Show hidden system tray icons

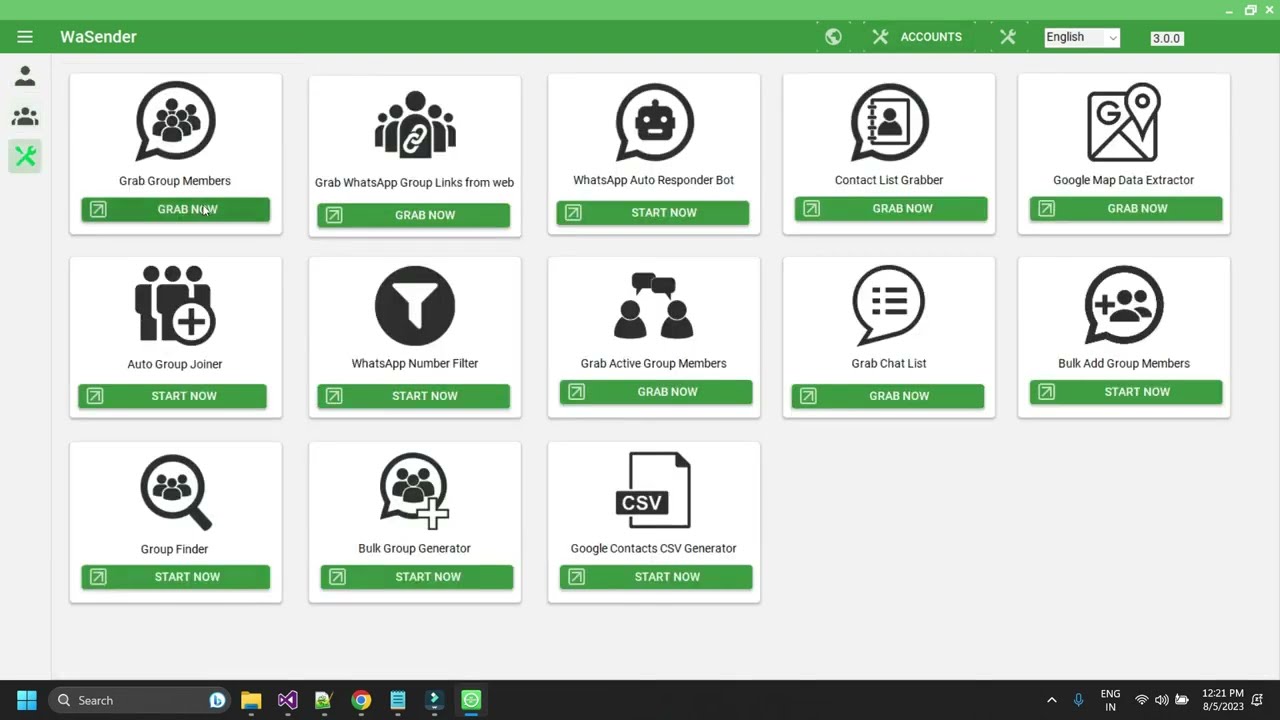click(x=1051, y=700)
